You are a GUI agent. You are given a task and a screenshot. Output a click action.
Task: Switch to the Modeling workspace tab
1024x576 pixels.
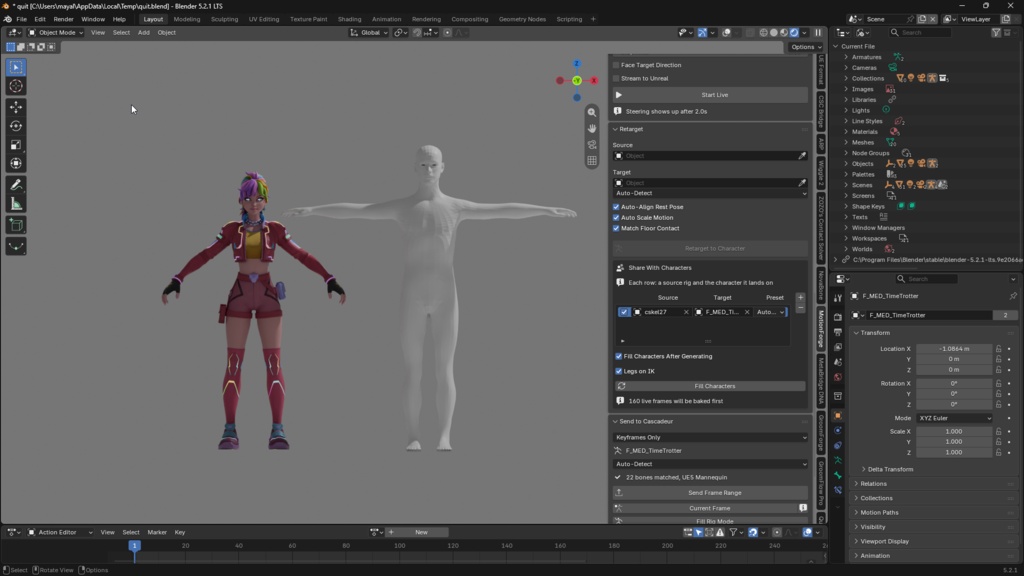(187, 19)
